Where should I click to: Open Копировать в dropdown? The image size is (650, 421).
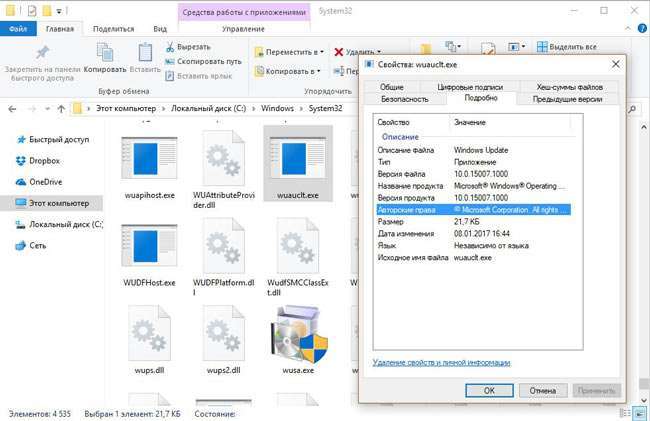tap(287, 71)
